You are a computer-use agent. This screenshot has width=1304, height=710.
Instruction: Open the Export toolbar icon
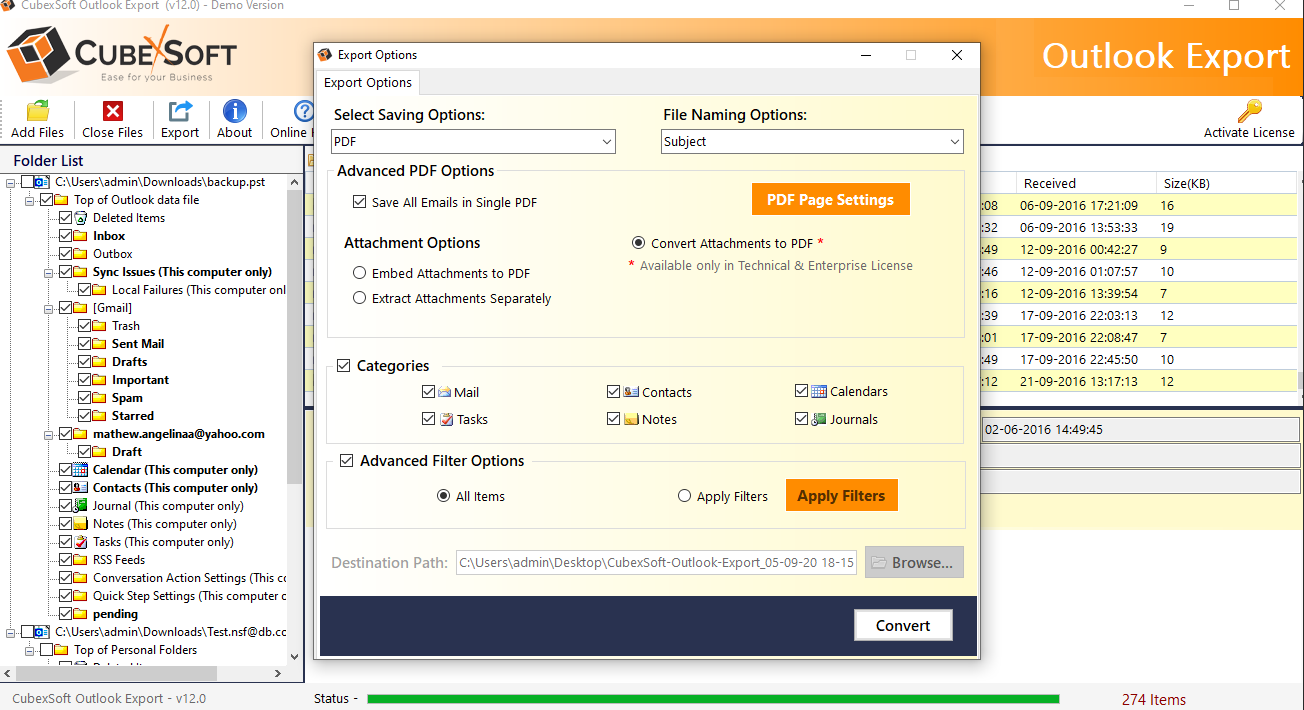(x=180, y=112)
